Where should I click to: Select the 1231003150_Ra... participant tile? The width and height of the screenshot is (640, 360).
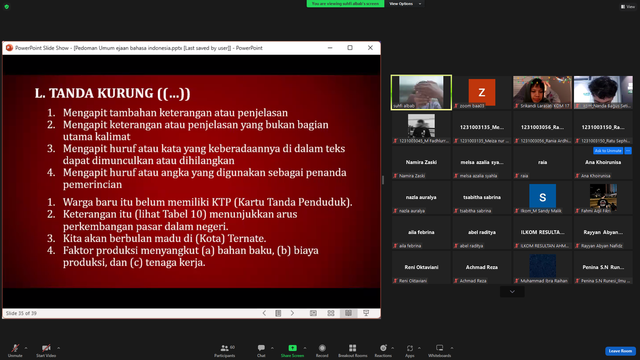603,127
